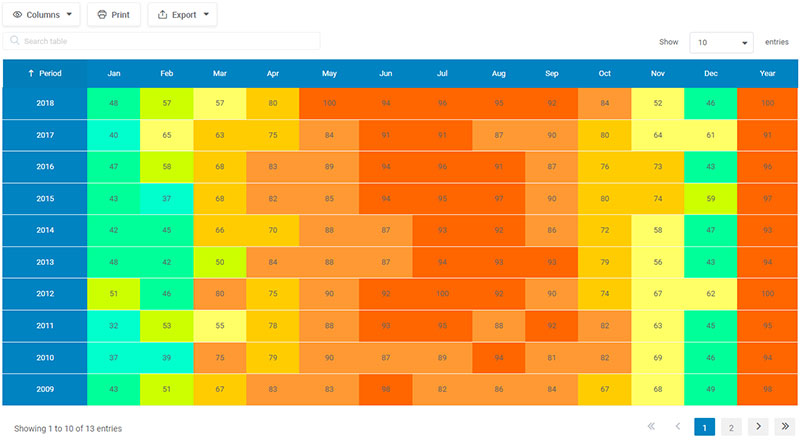The width and height of the screenshot is (800, 444).
Task: Go to next page arrow
Action: click(x=759, y=427)
